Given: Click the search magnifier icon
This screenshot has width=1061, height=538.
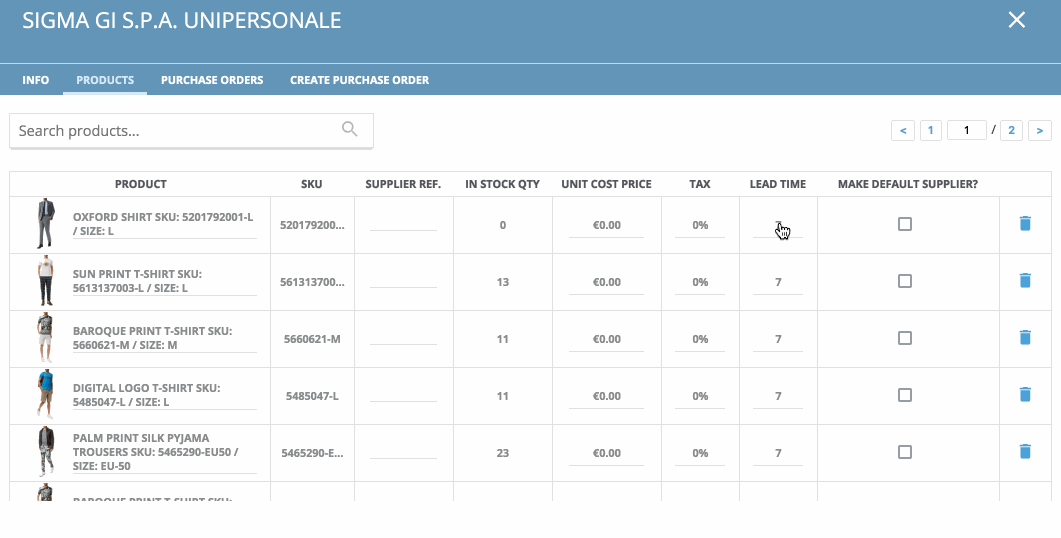Looking at the screenshot, I should click(x=349, y=129).
